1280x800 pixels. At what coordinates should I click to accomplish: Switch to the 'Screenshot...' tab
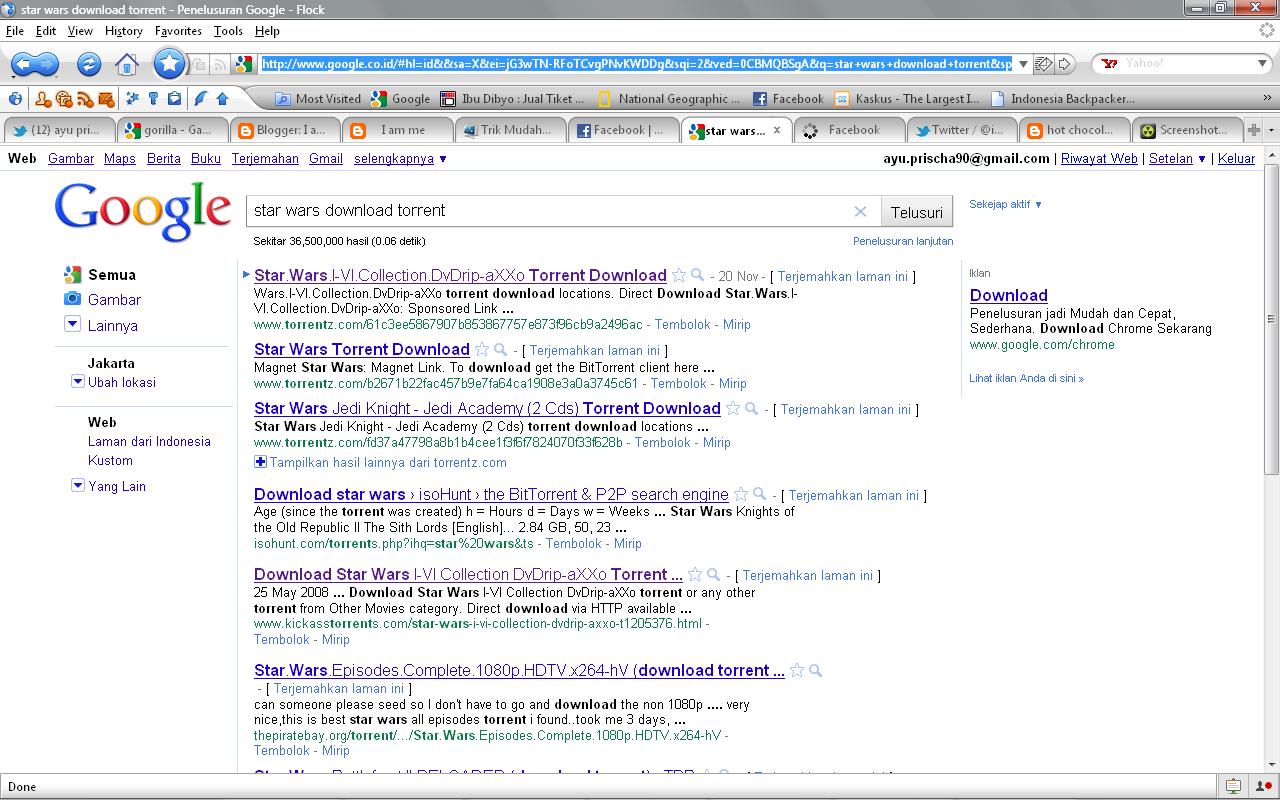point(1187,130)
